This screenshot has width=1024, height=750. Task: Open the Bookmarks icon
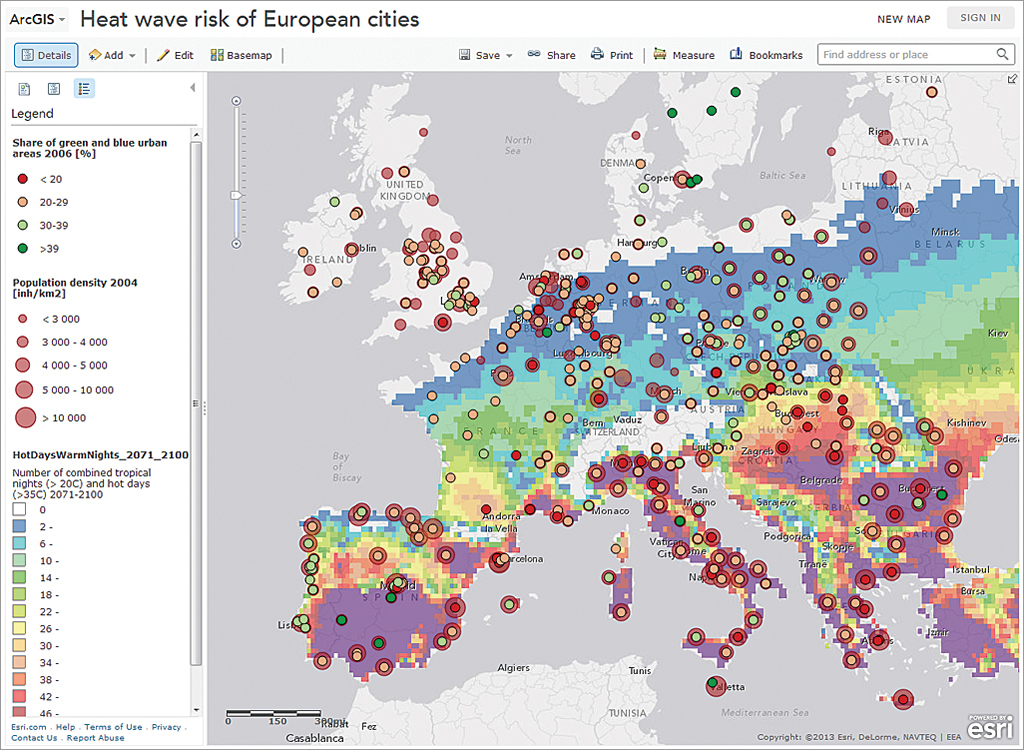tap(736, 54)
